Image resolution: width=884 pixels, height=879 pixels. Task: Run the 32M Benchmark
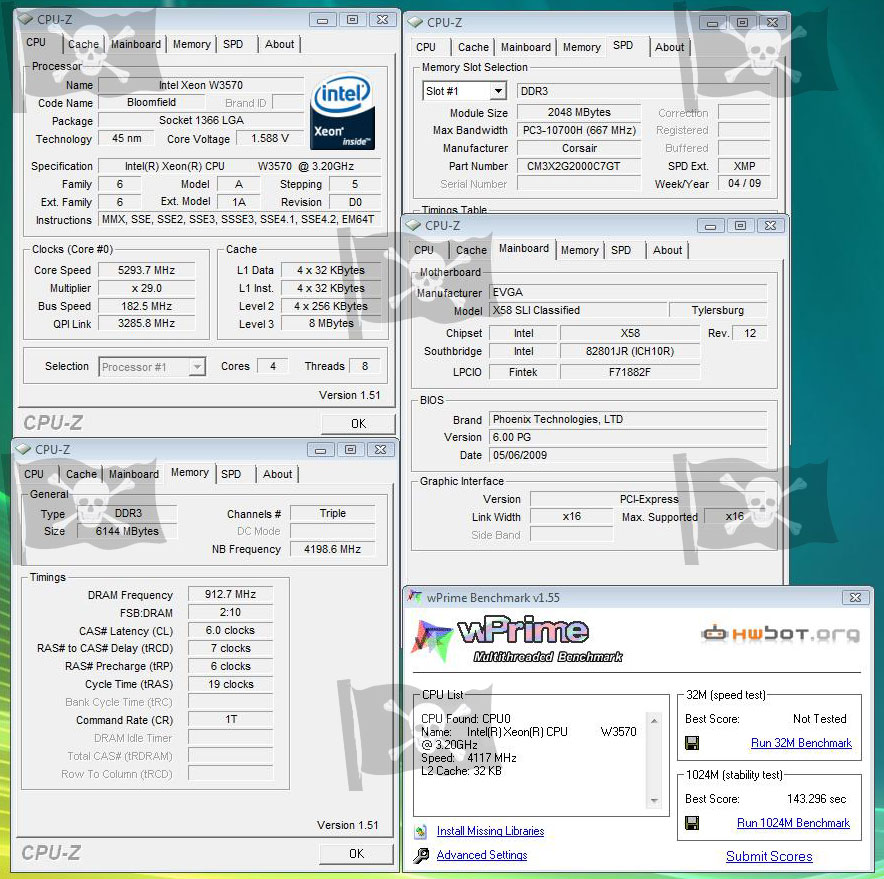tap(801, 743)
